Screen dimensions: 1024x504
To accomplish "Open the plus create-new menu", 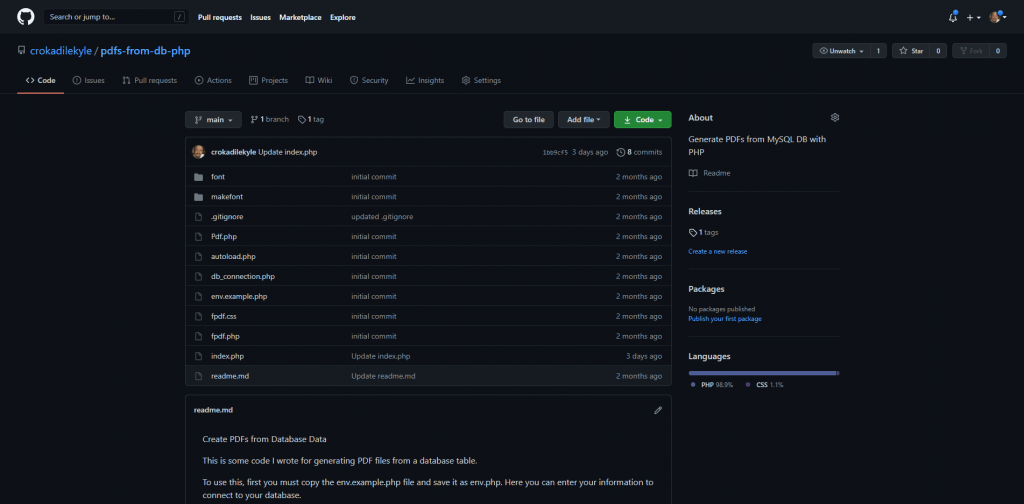I will pos(973,17).
